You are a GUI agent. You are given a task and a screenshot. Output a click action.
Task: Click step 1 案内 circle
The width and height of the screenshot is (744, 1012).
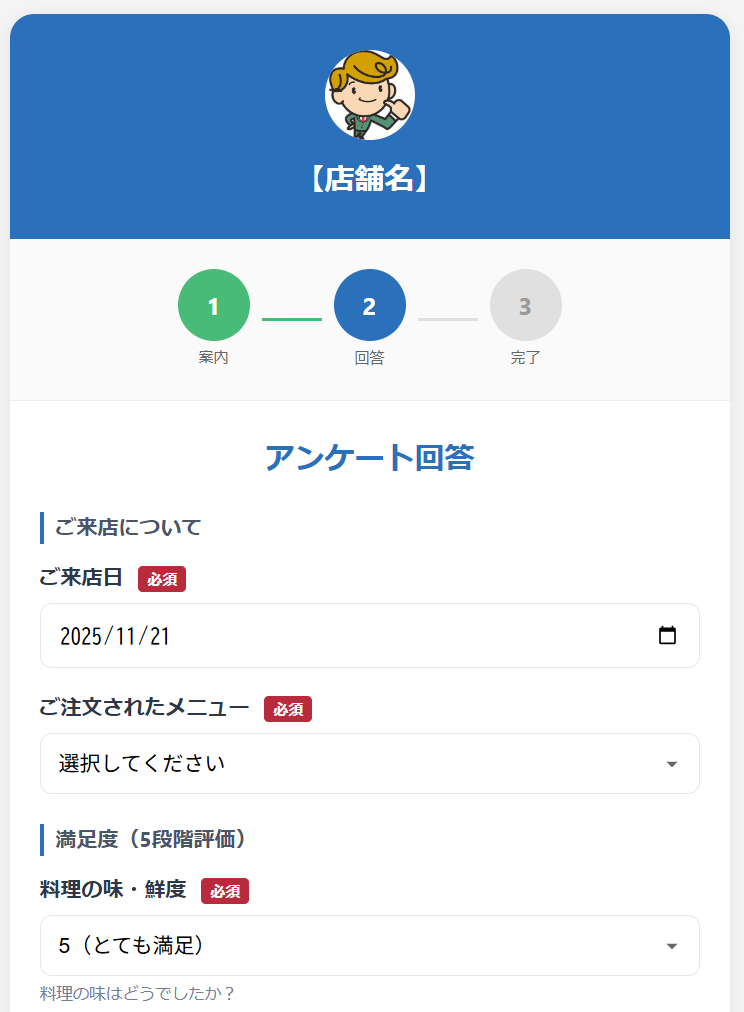(x=214, y=305)
